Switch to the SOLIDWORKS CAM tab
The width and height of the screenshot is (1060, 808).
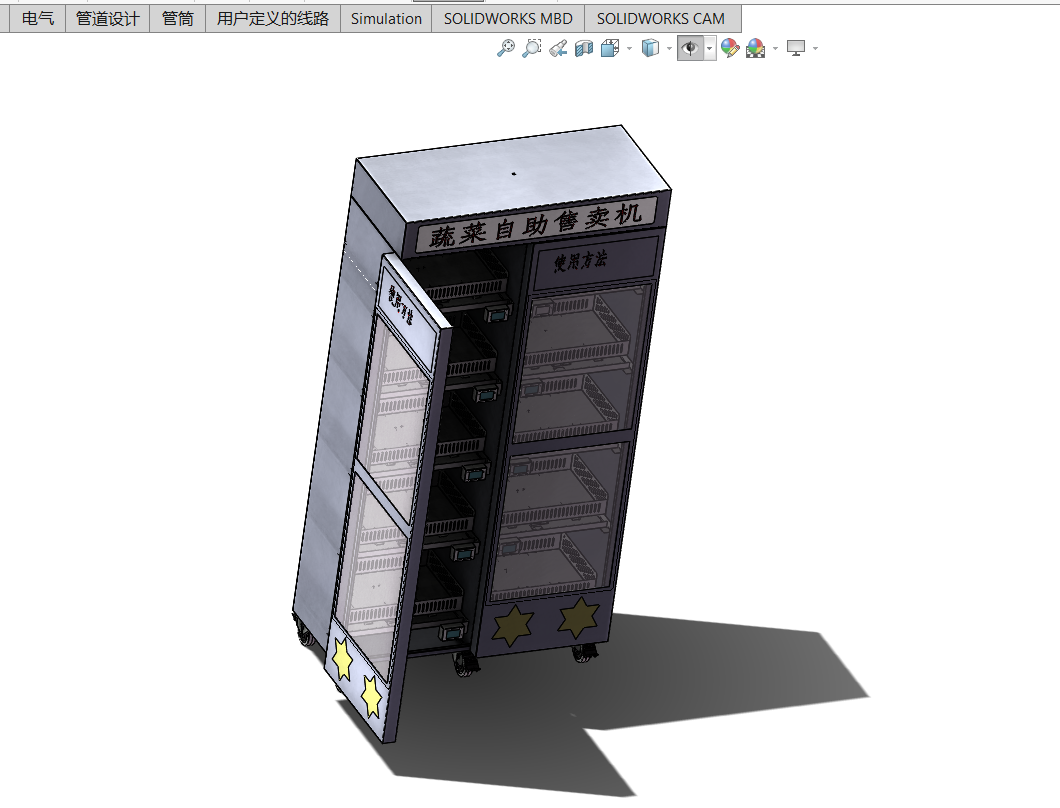tap(660, 19)
